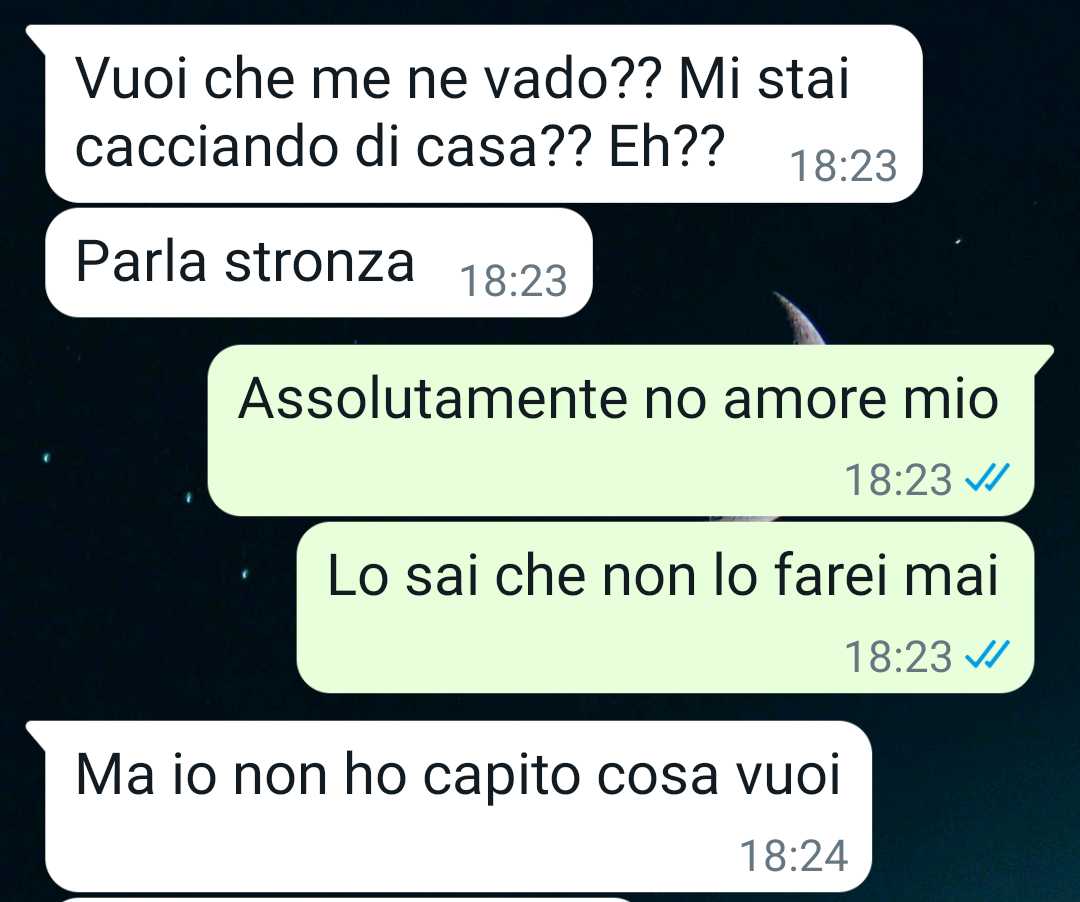Tap the blue double-check under 'Assolutamente no amore mio'
This screenshot has height=902, width=1080.
point(987,478)
